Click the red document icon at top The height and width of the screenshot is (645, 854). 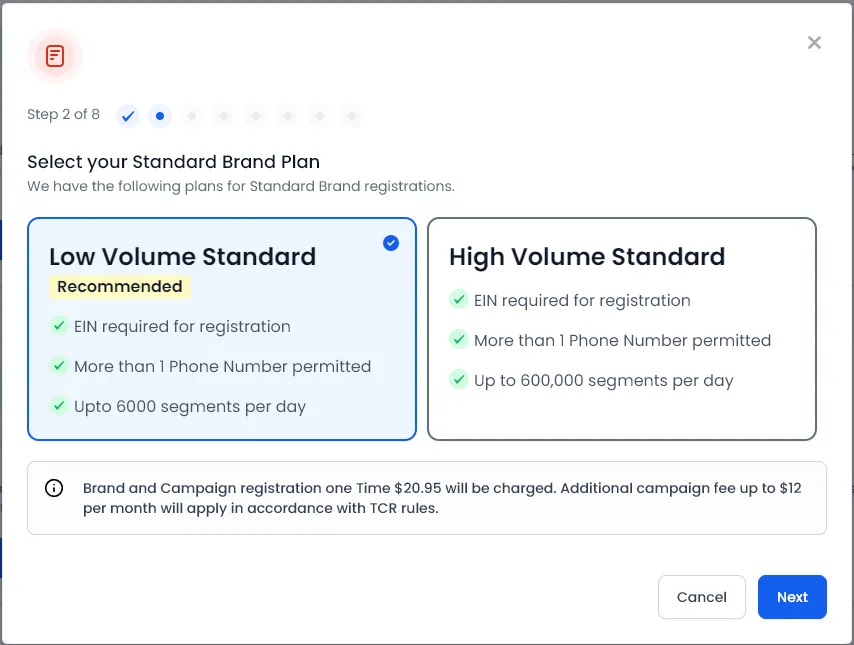55,56
